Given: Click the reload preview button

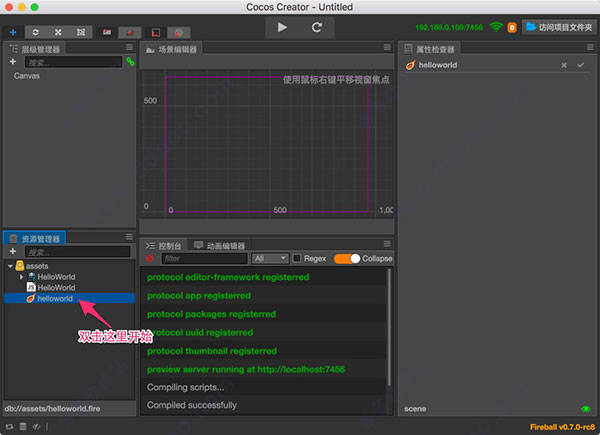Looking at the screenshot, I should coord(317,27).
